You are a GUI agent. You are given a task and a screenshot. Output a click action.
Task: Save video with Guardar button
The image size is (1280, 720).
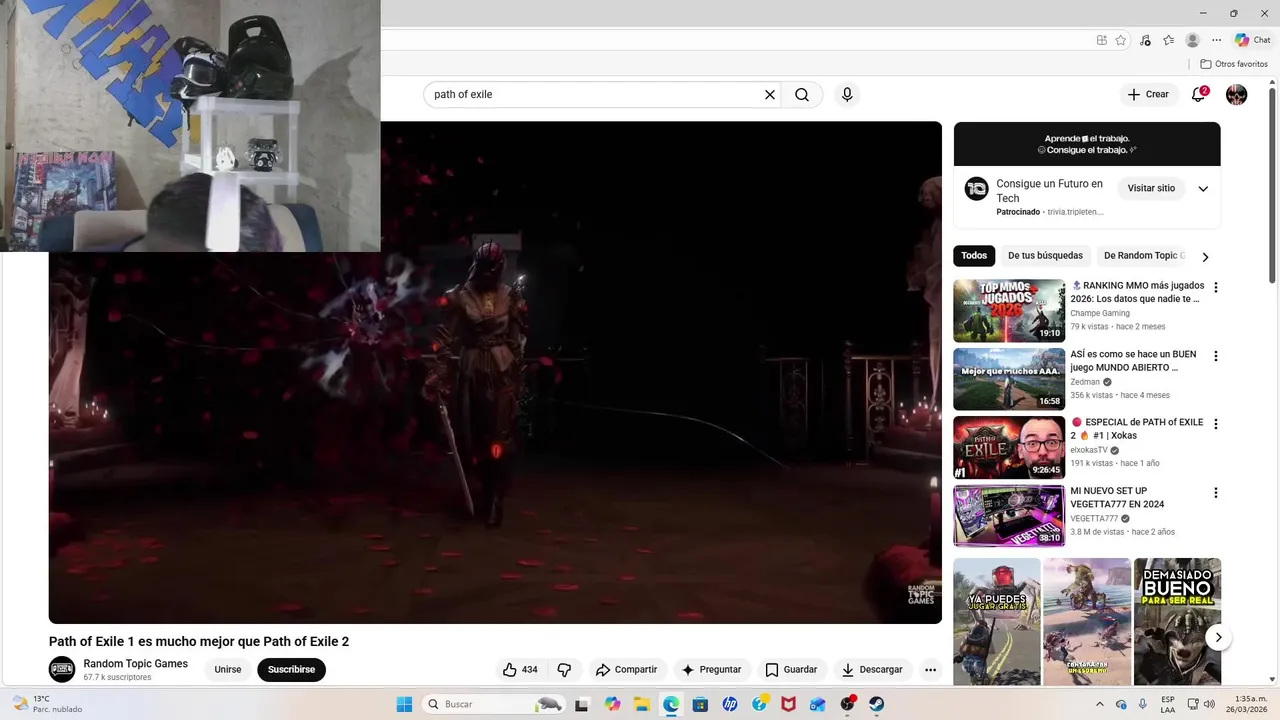pos(791,670)
